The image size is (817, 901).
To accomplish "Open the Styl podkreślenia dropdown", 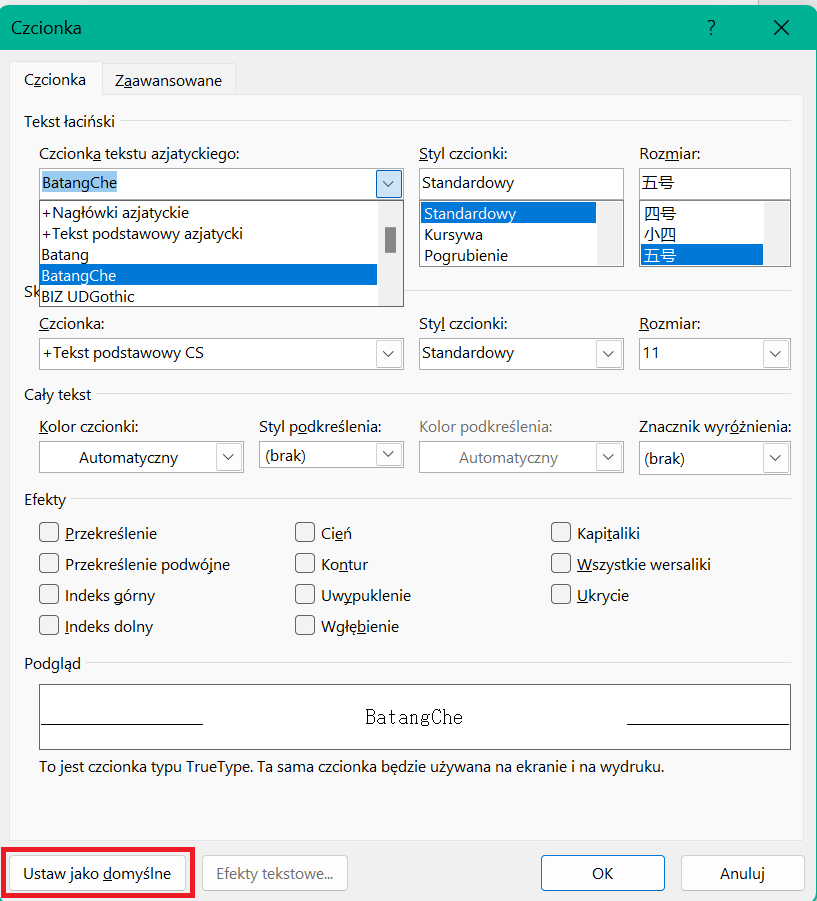I will (x=388, y=455).
